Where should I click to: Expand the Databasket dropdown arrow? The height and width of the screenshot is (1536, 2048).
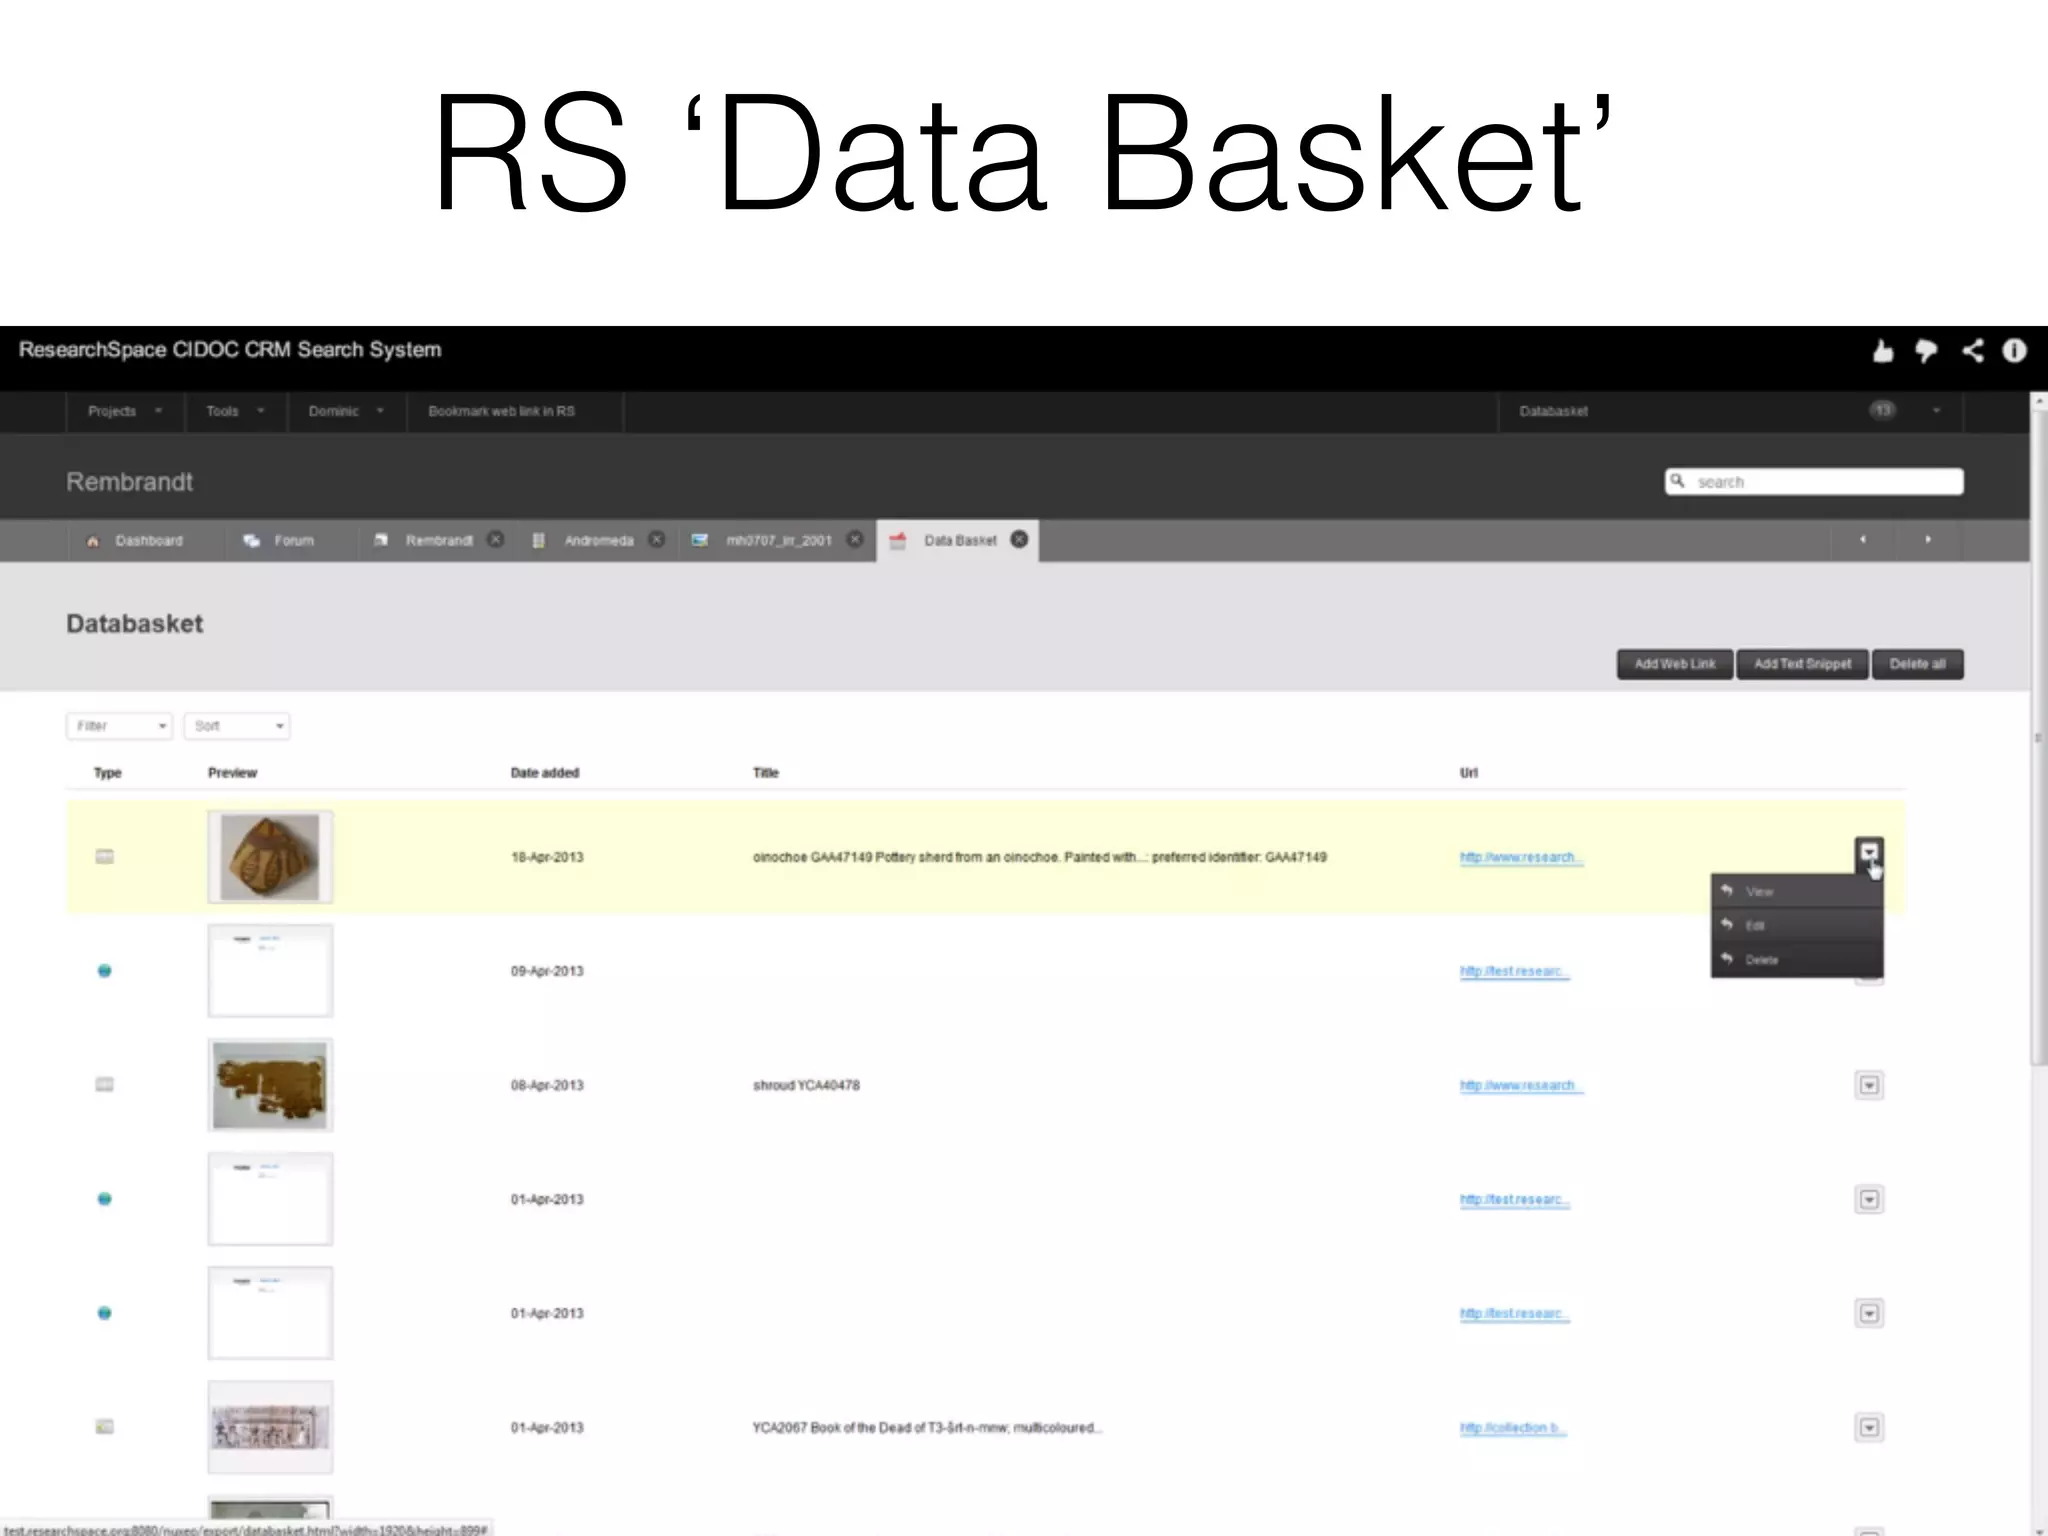[x=1936, y=411]
